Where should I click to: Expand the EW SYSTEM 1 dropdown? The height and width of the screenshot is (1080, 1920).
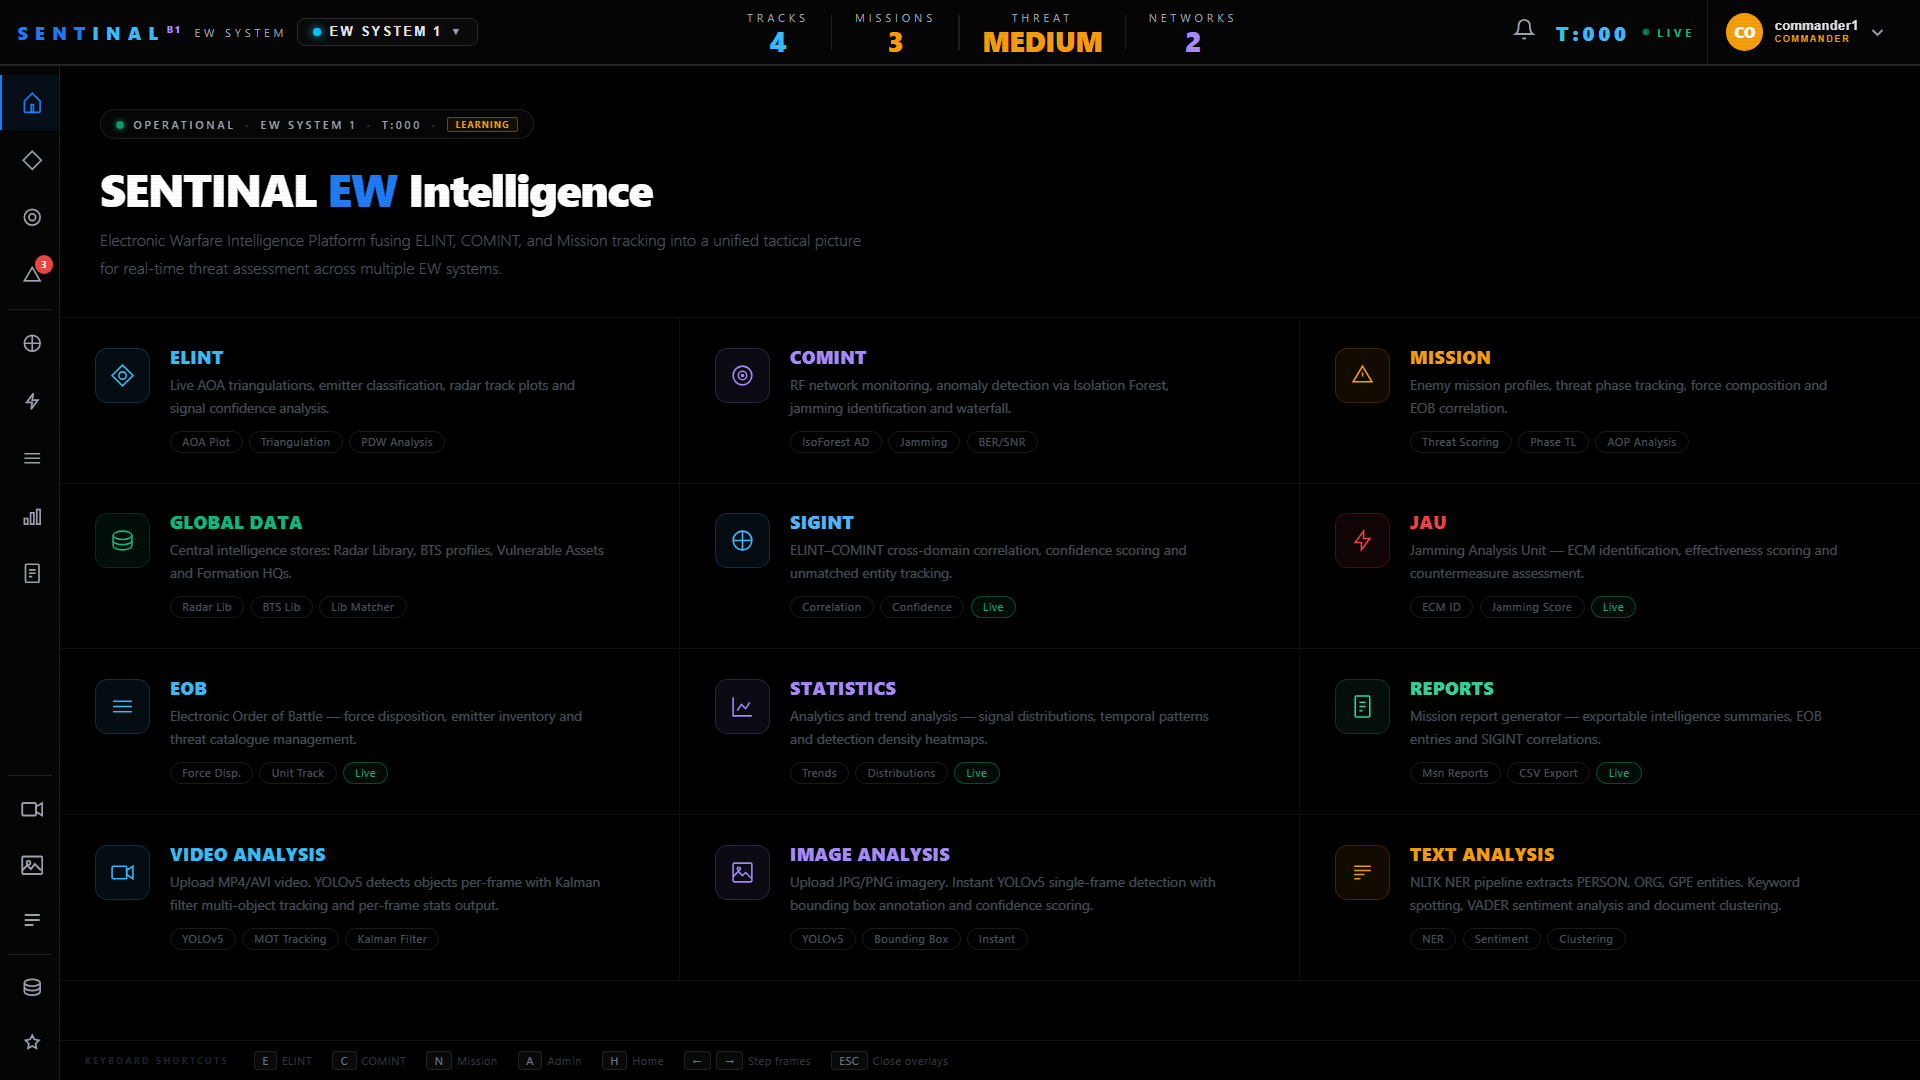click(x=387, y=32)
